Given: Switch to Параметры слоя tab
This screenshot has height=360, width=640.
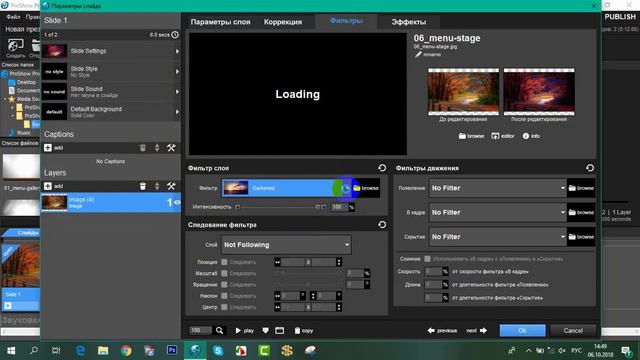Looking at the screenshot, I should click(x=220, y=22).
